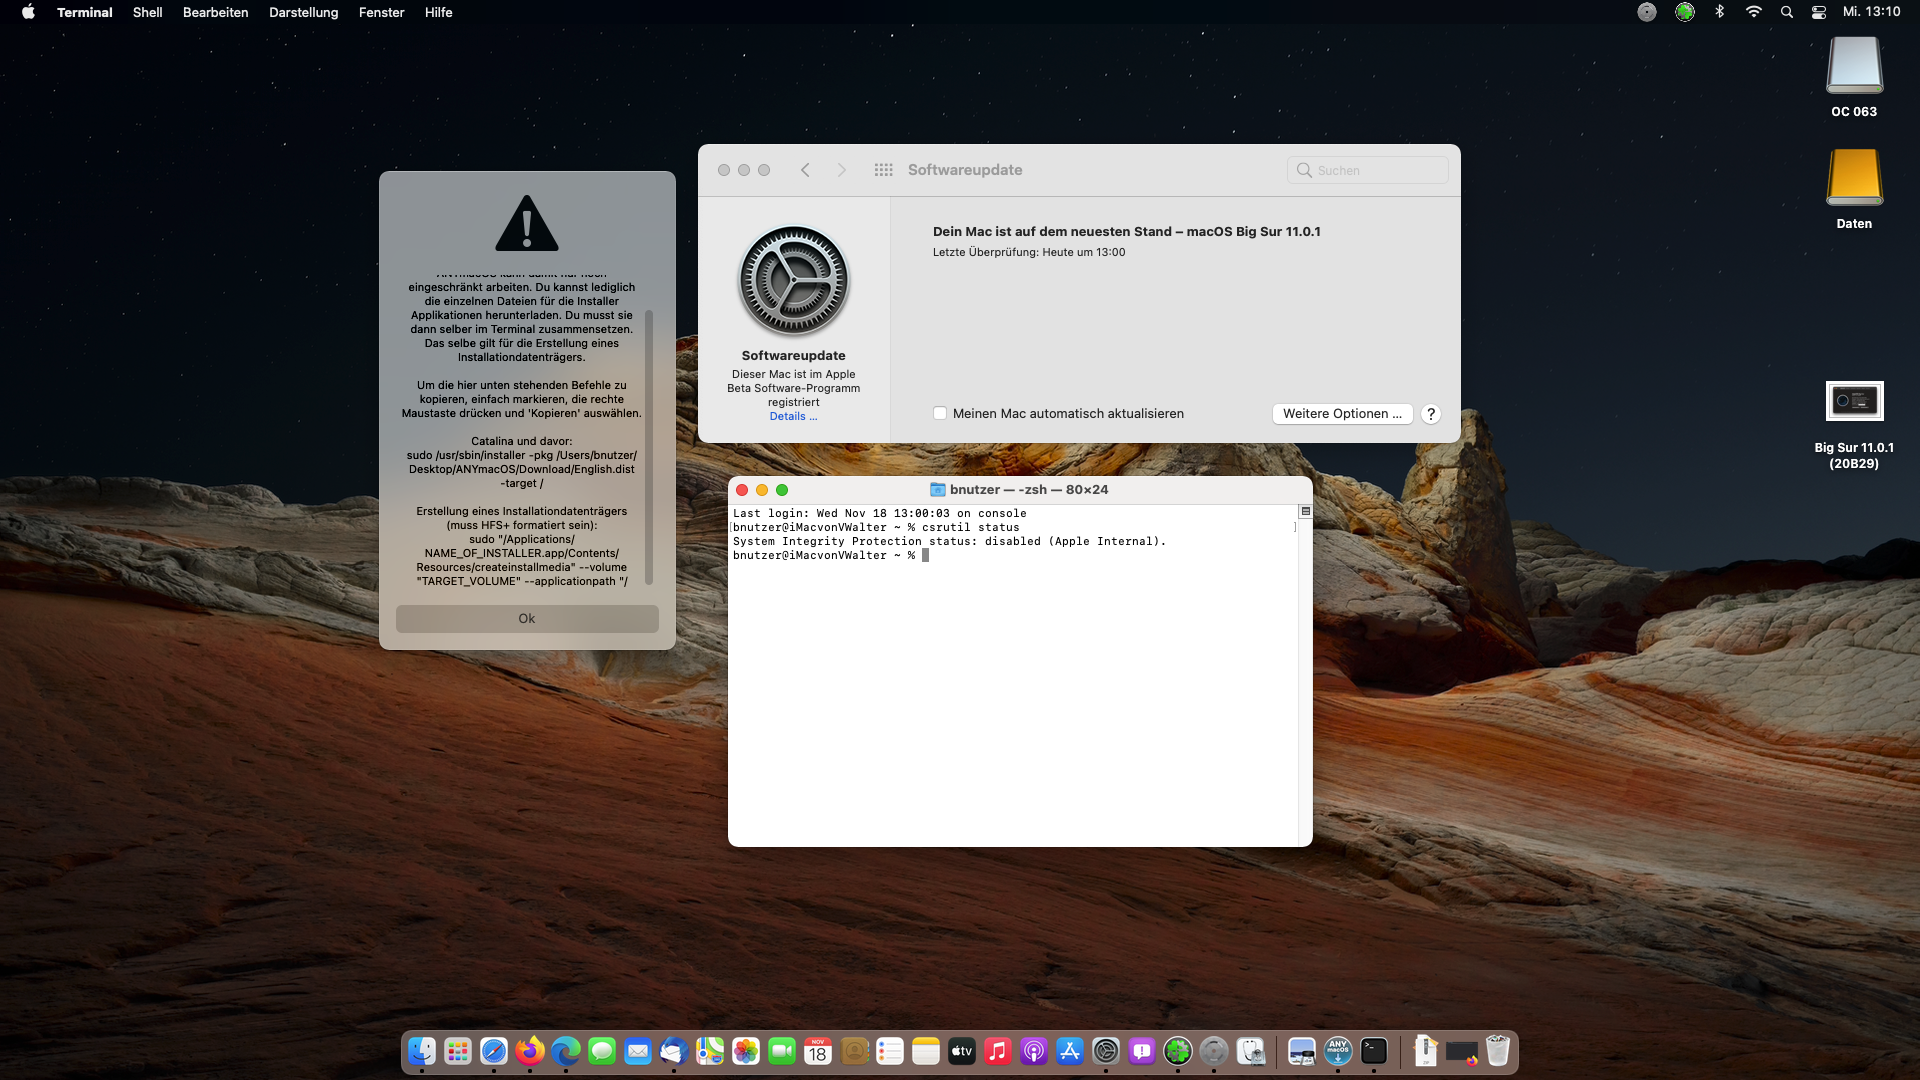The image size is (1920, 1080).
Task: Open Weitere Optionen dialog
Action: click(x=1342, y=413)
